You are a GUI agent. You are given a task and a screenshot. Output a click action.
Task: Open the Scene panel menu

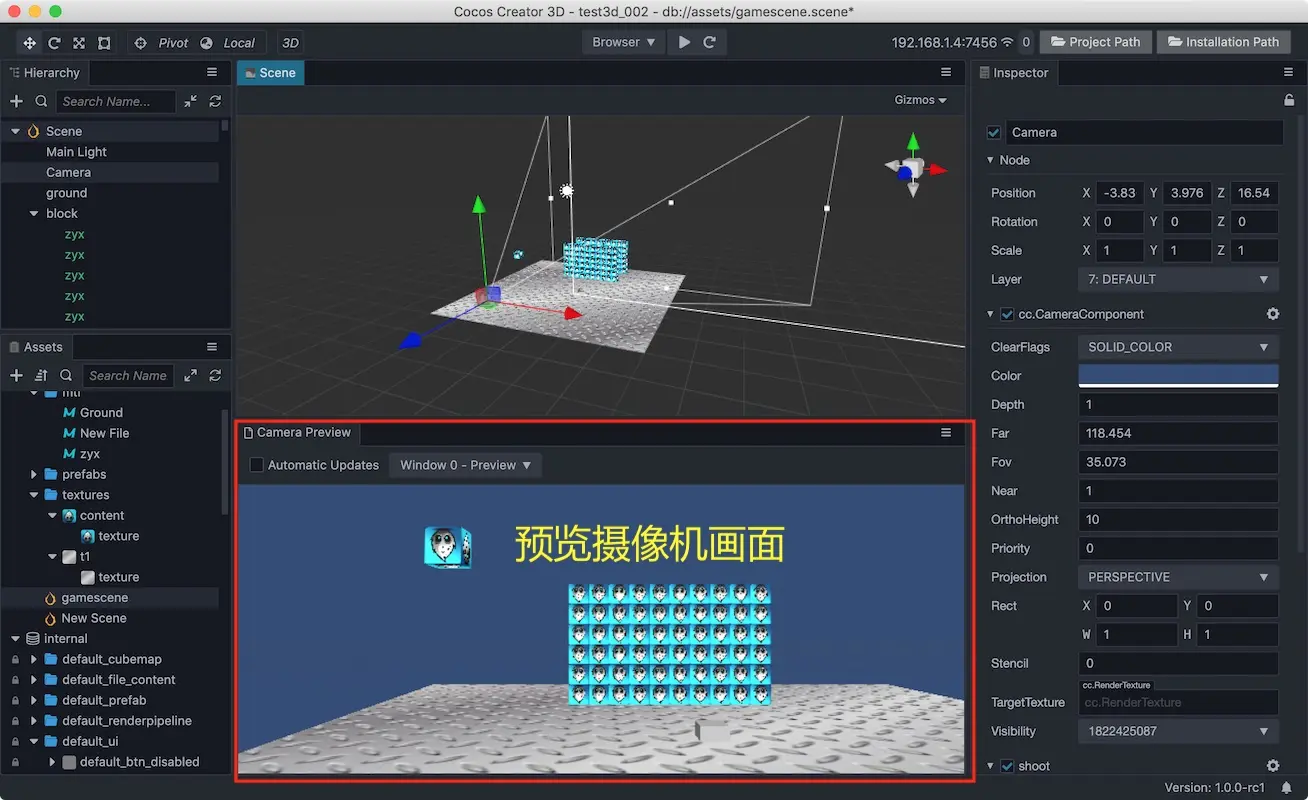tap(946, 73)
